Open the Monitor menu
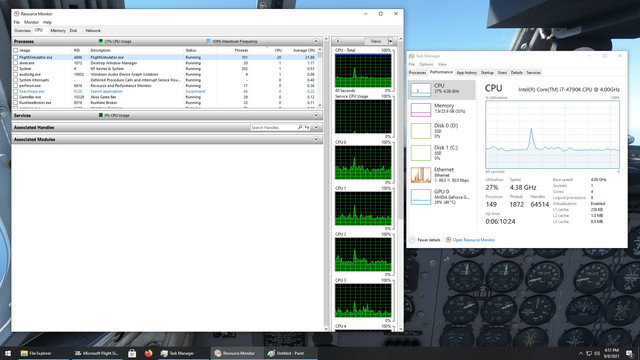Screen dimensions: 640x360 click(x=31, y=22)
